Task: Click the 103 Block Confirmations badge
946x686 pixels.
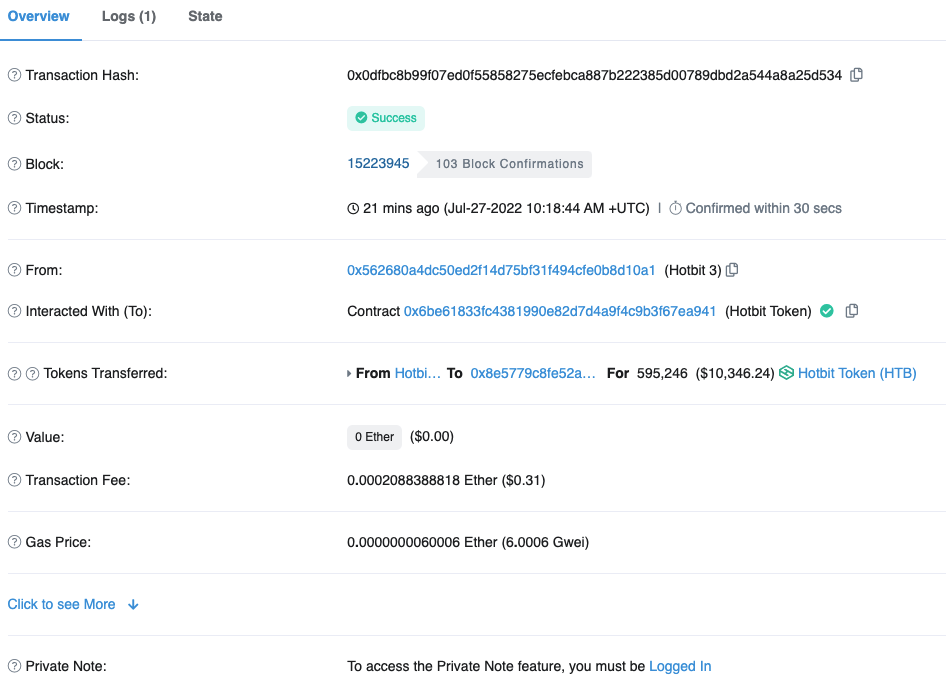Action: pos(509,164)
